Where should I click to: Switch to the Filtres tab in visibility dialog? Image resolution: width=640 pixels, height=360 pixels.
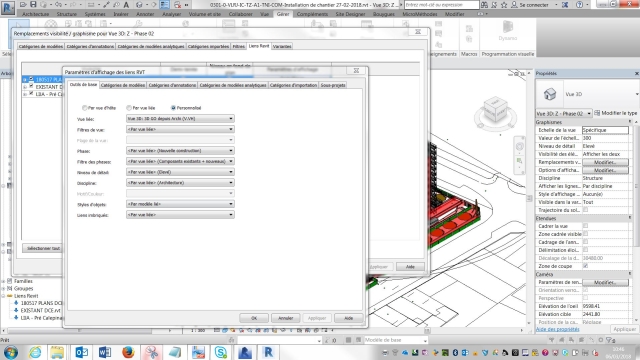point(239,46)
